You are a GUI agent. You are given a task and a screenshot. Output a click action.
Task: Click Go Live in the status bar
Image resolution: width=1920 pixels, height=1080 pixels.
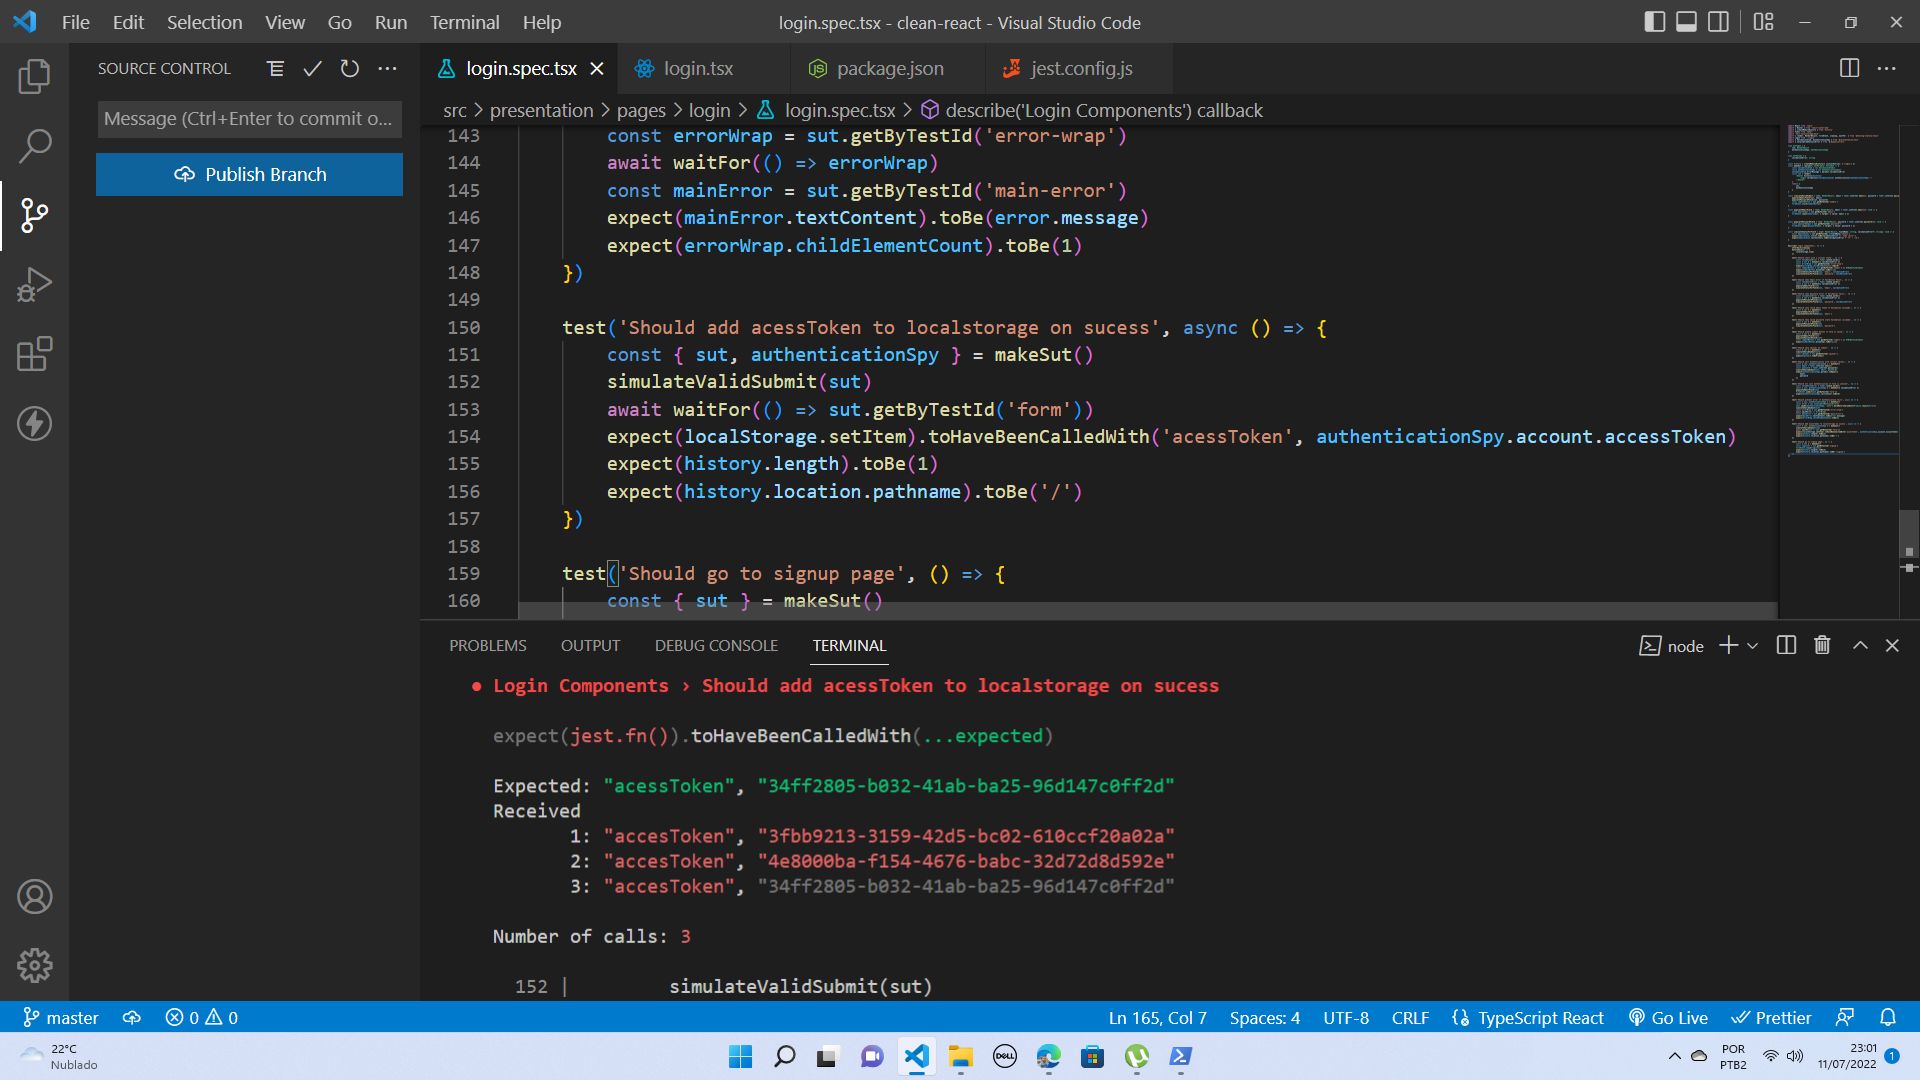pyautogui.click(x=1668, y=1017)
